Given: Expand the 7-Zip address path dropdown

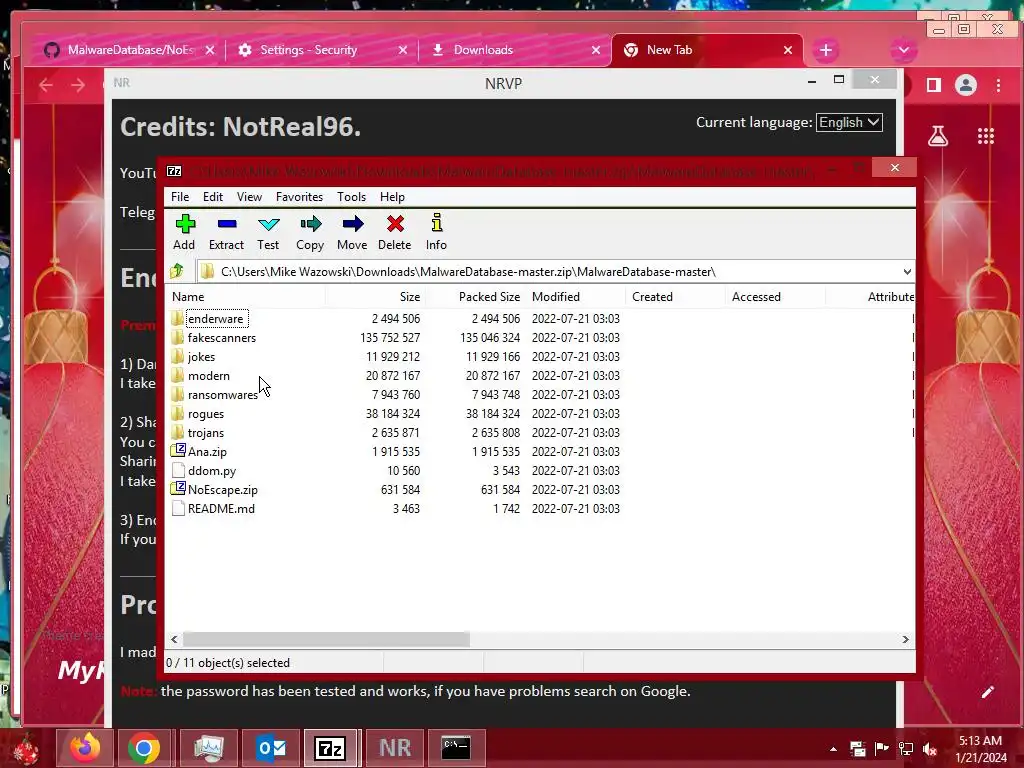Looking at the screenshot, I should (906, 272).
